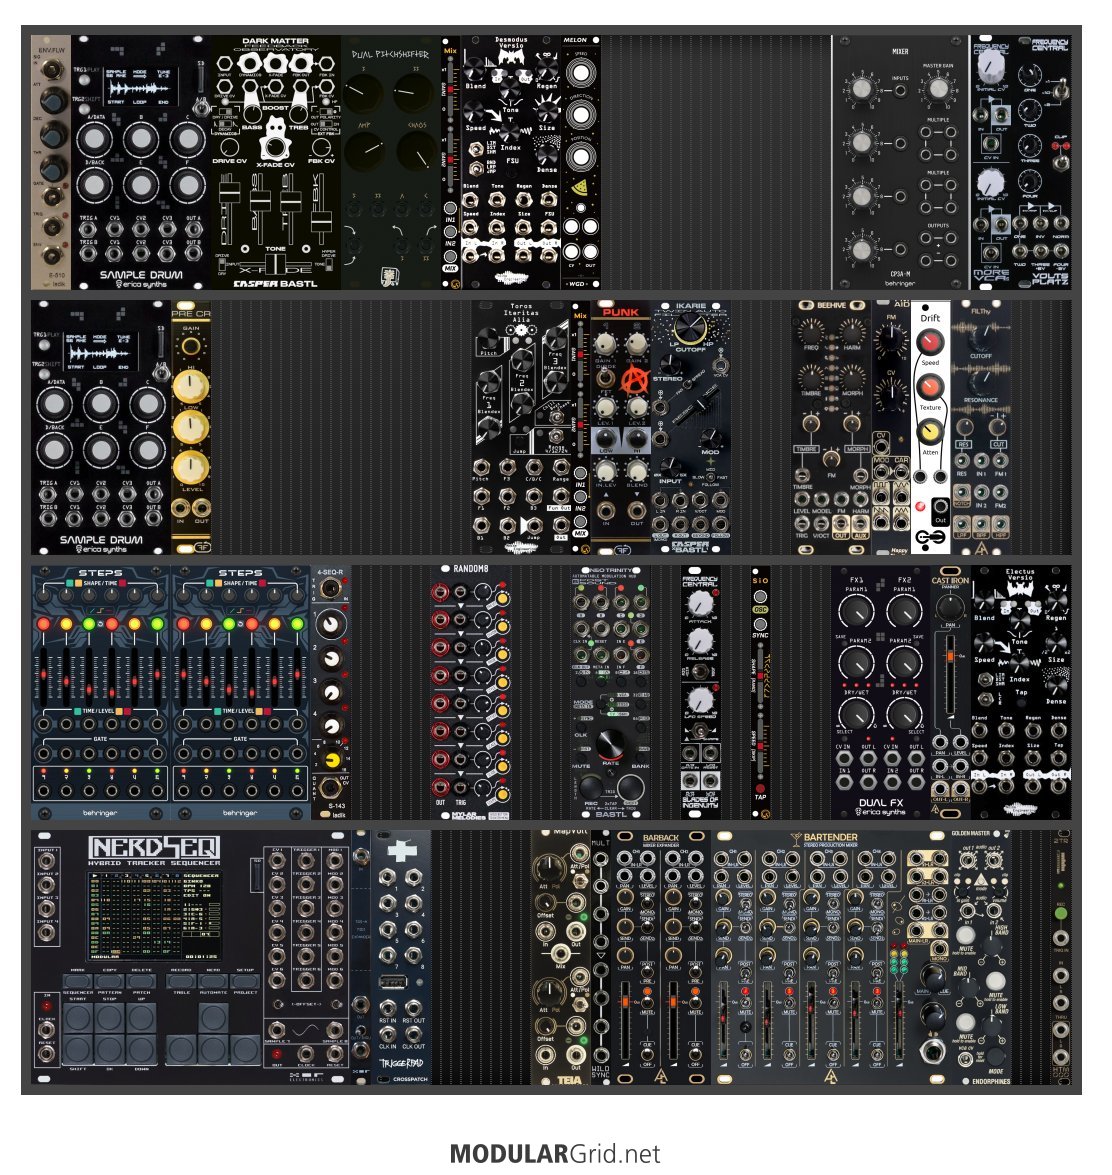The width and height of the screenshot is (1112, 1175).
Task: Toggle the Mid Band MUTE button on Golden Master
Action: (x=996, y=980)
